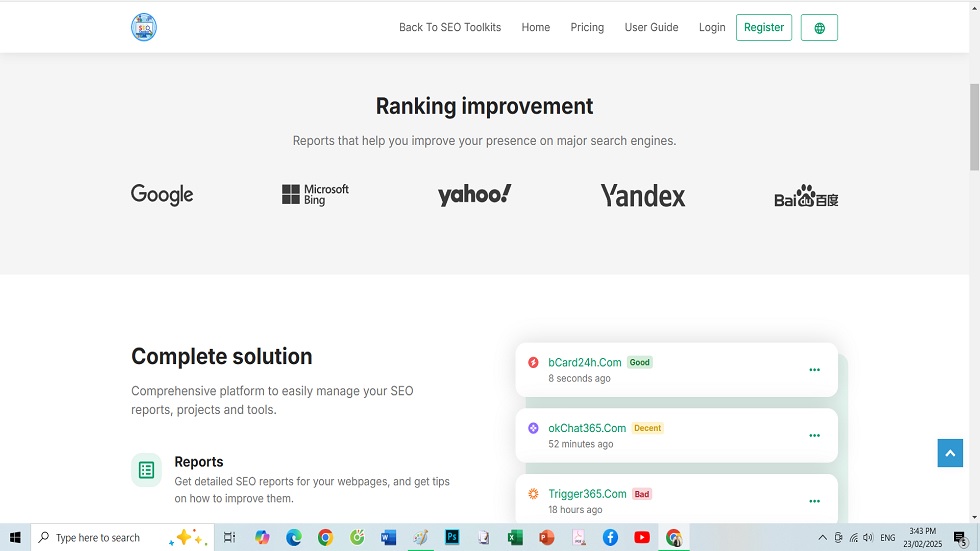Open three-dot menu for Trigger365.Com
The height and width of the screenshot is (551, 980).
[814, 501]
